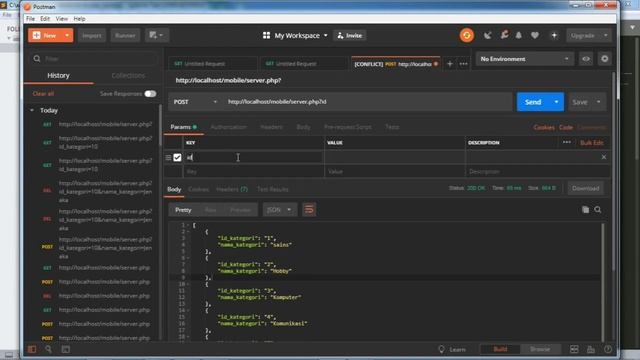640x360 pixels.
Task: Click the Send button
Action: [533, 102]
